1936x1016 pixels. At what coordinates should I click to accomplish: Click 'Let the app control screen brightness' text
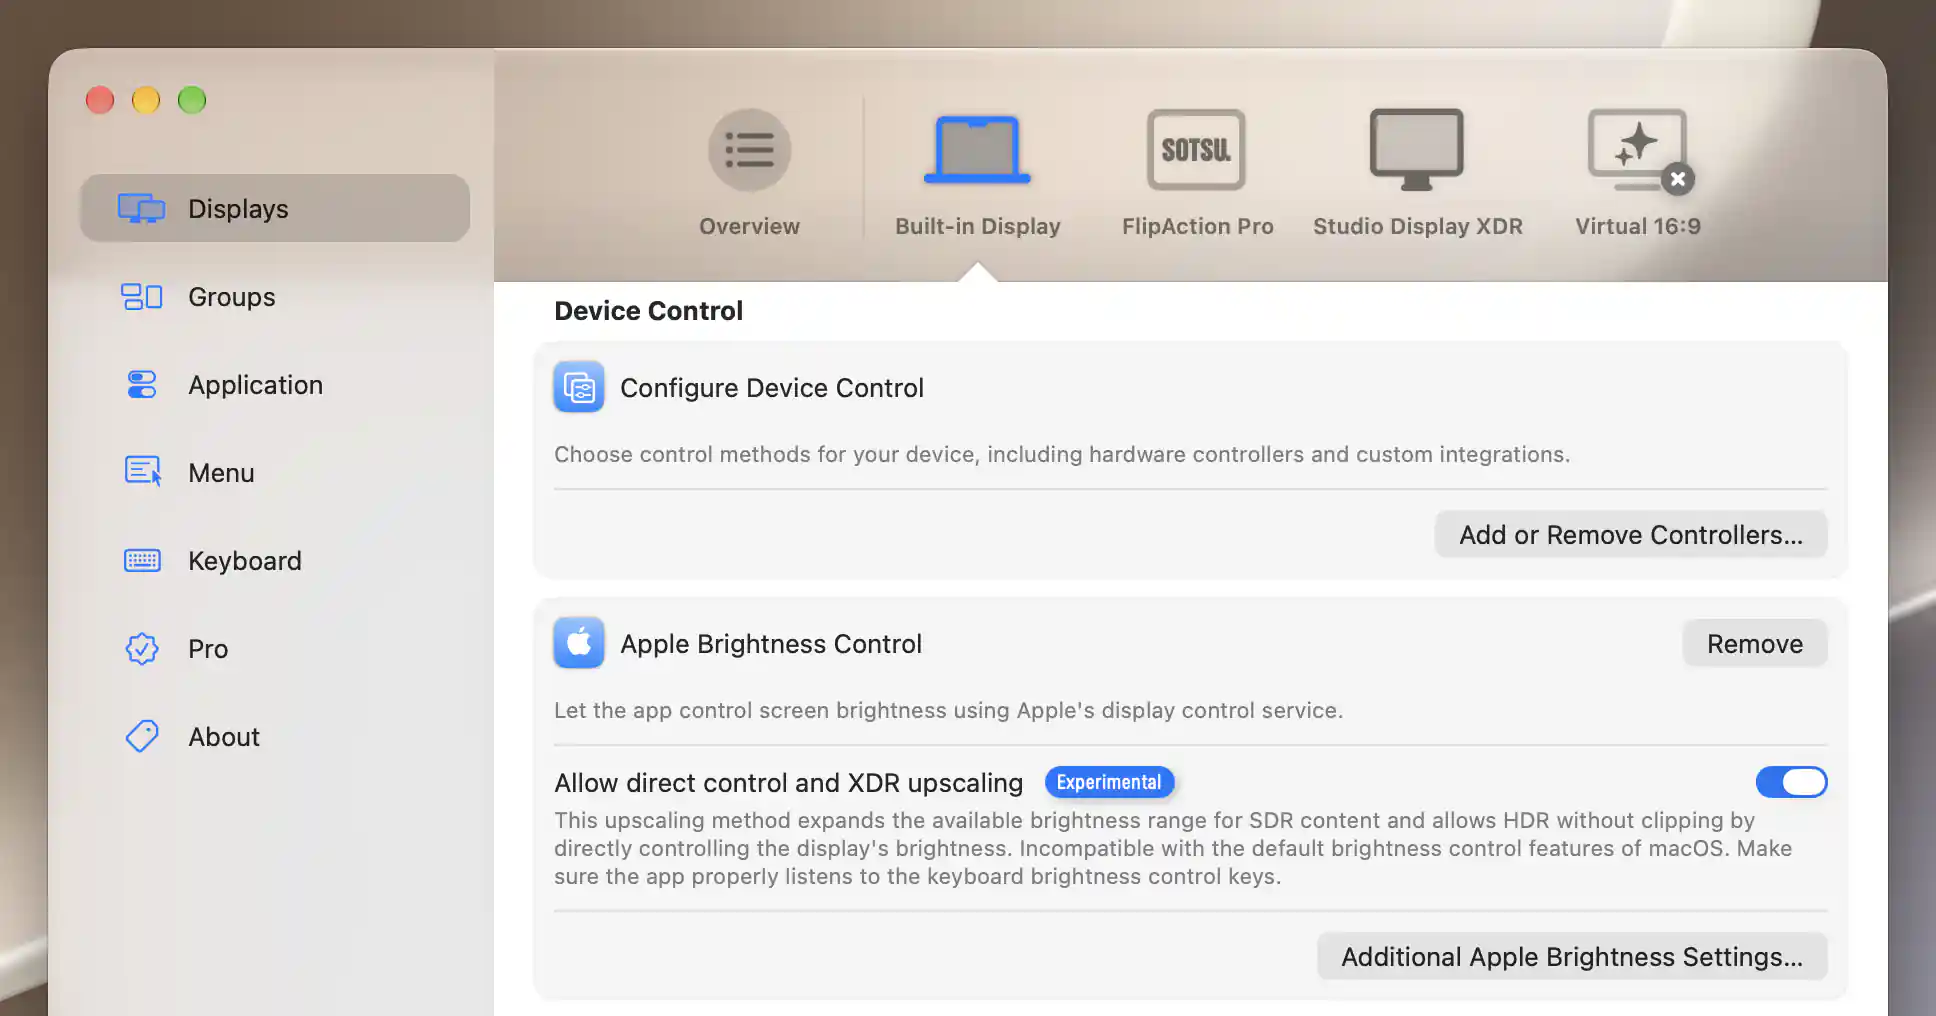tap(948, 710)
